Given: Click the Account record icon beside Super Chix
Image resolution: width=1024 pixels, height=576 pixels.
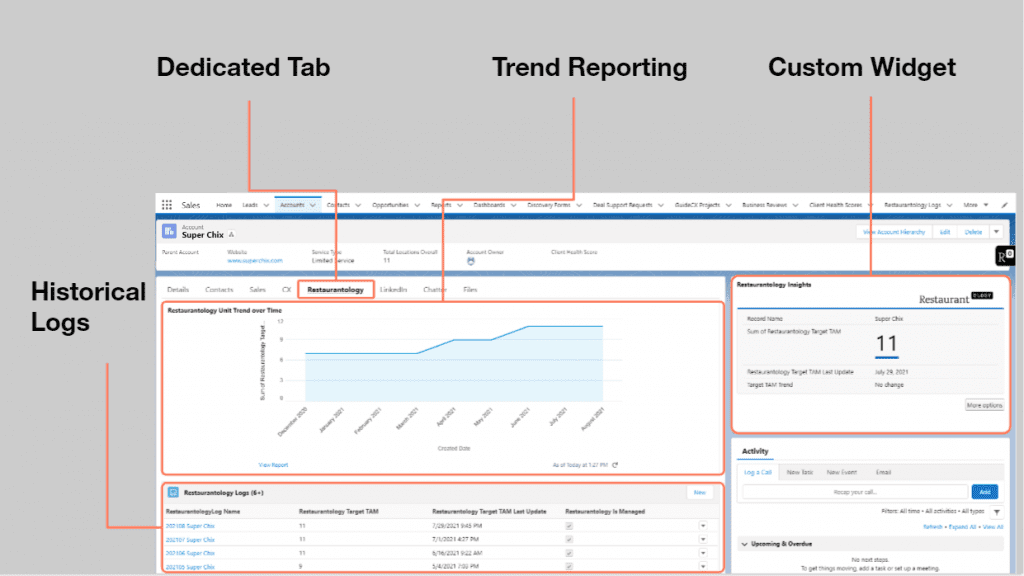Looking at the screenshot, I should point(169,231).
